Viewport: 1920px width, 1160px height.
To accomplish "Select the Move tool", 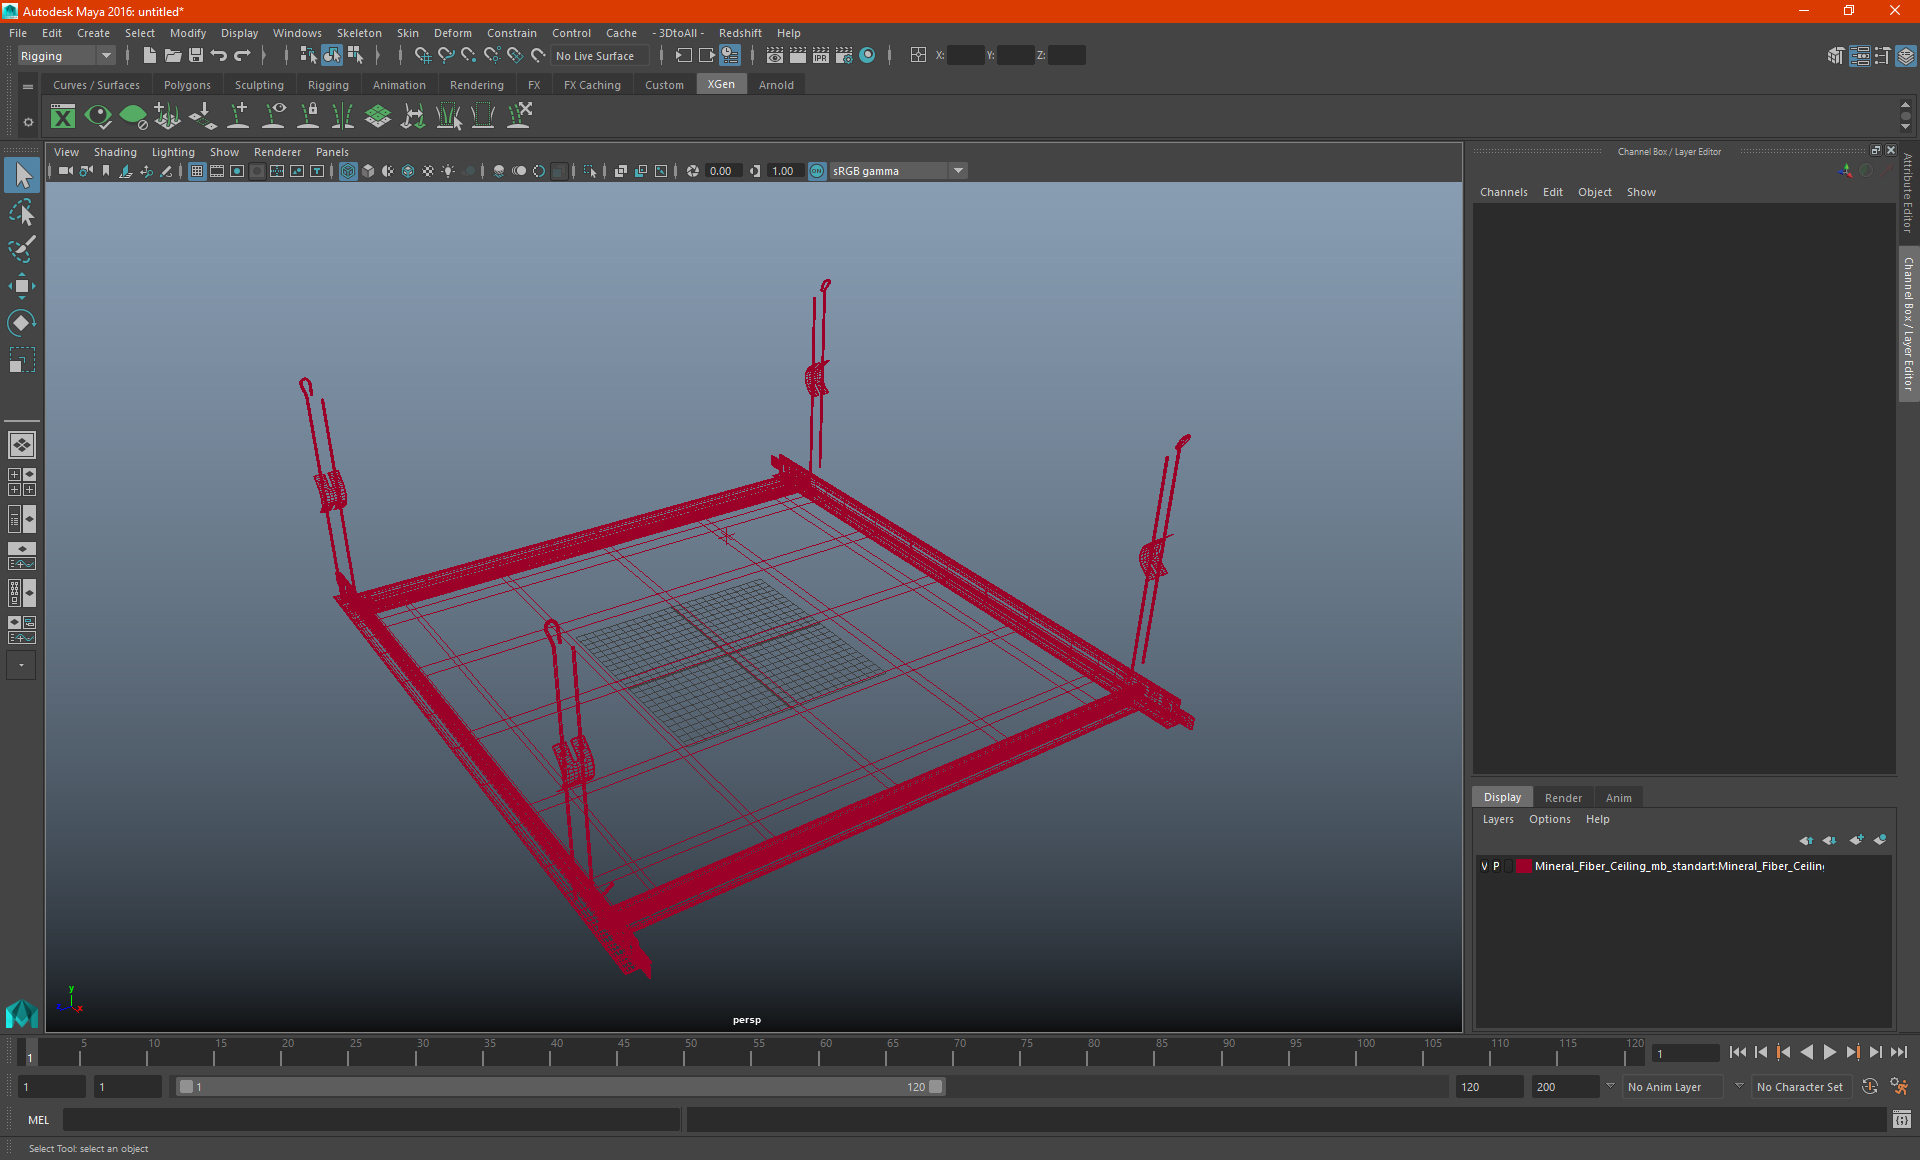I will 21,286.
